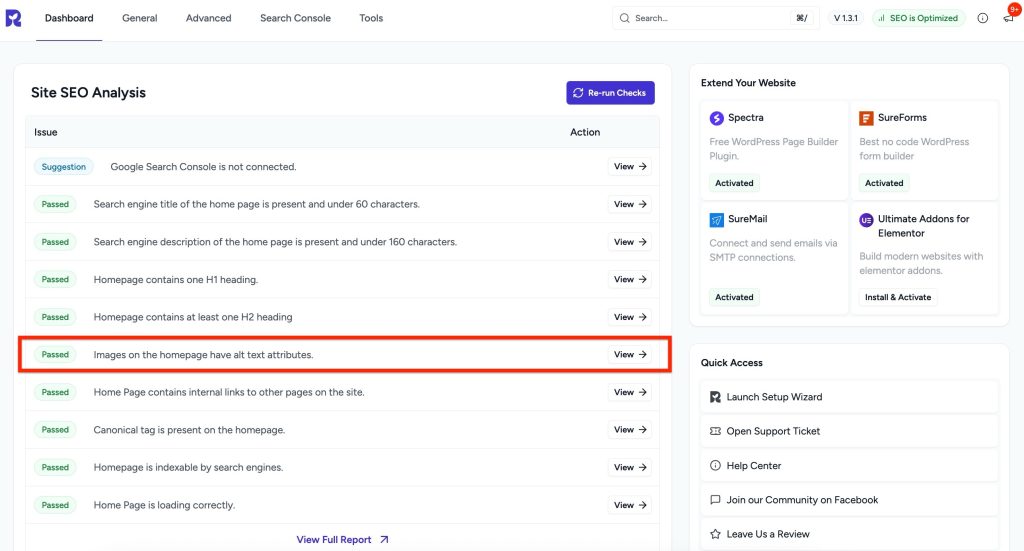Viewport: 1024px width, 551px height.
Task: Click the info circle icon in header
Action: pos(982,18)
